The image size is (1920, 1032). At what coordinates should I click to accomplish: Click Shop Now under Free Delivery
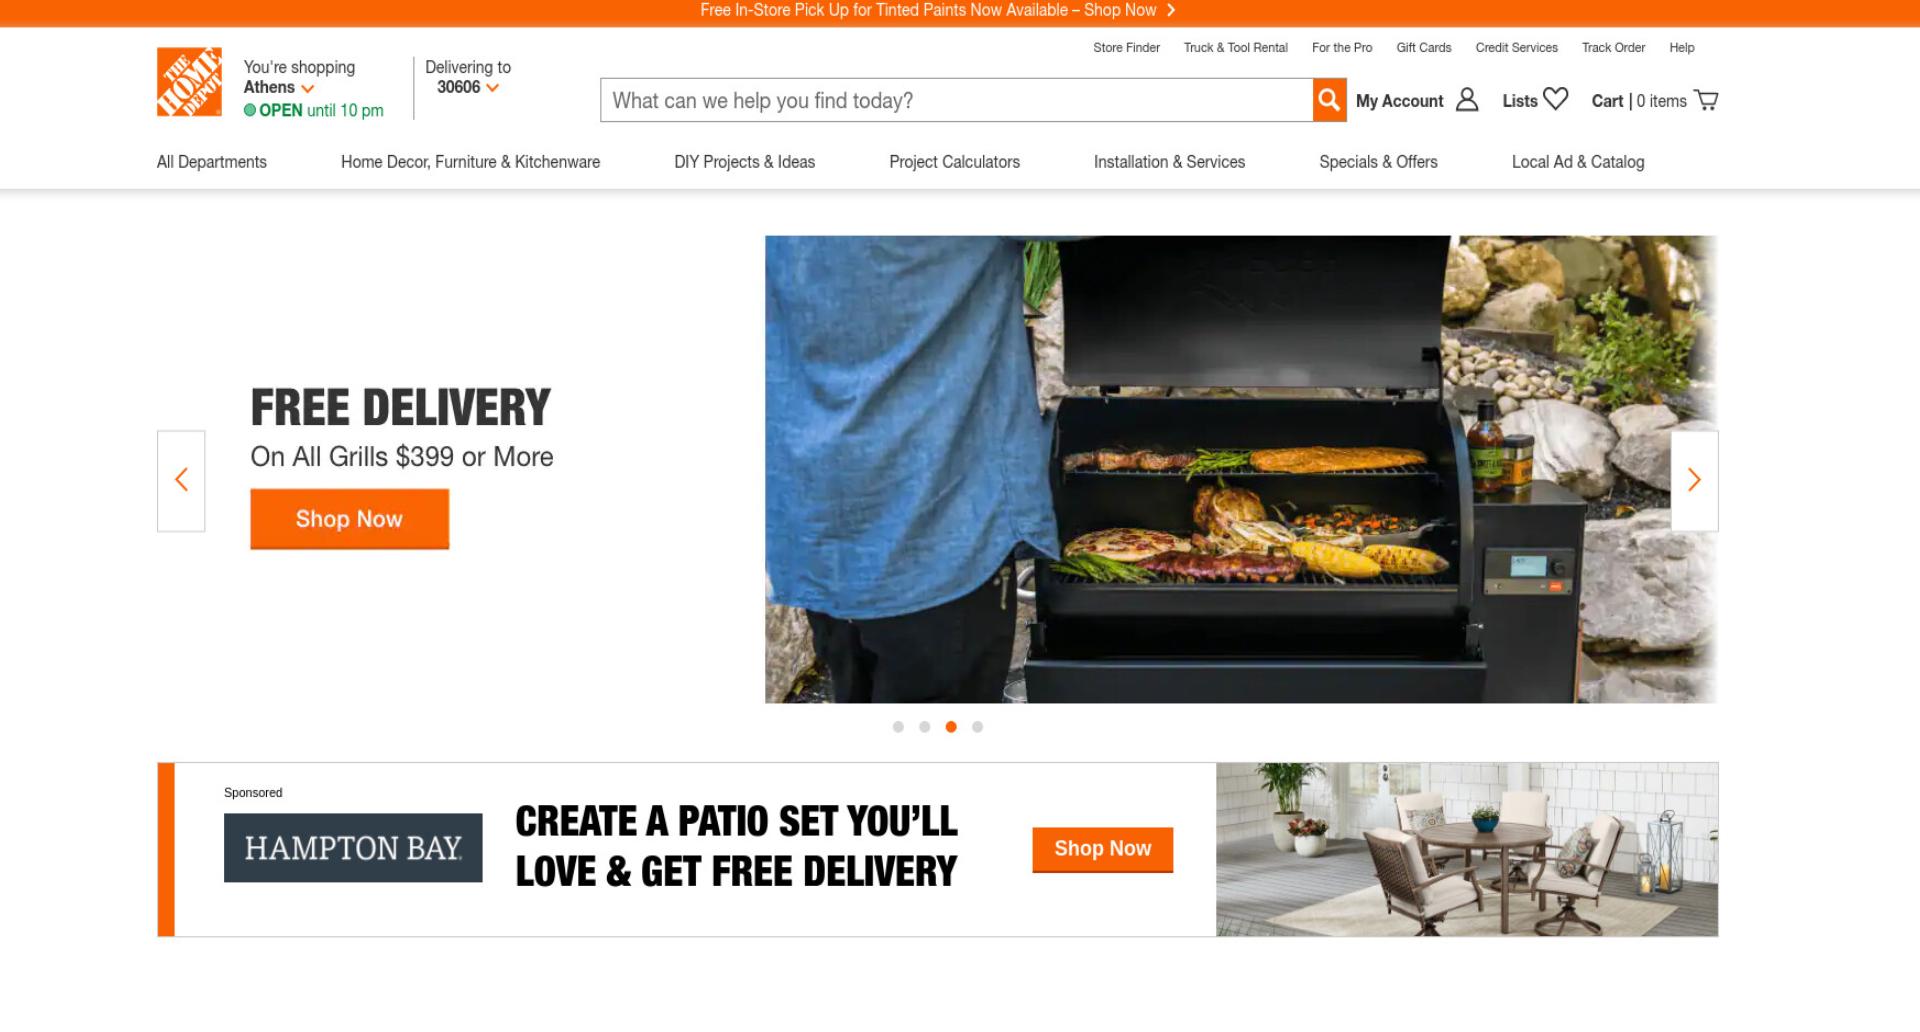click(x=349, y=519)
